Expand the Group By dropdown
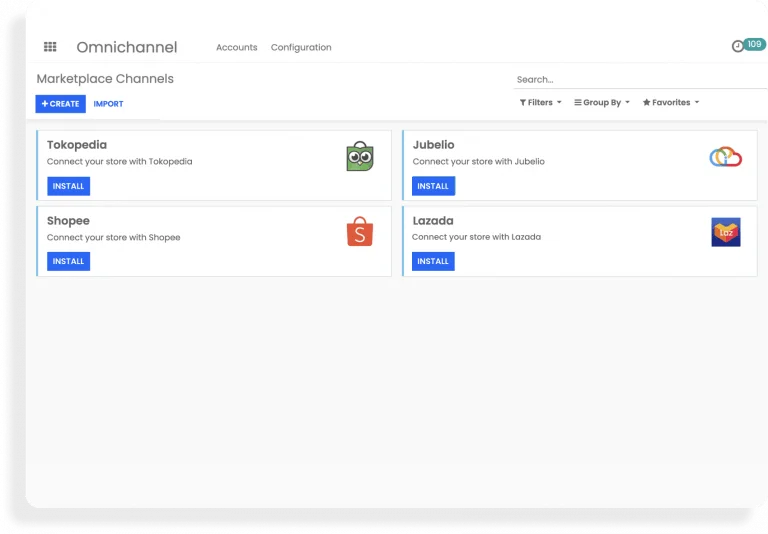This screenshot has width=768, height=534. coord(601,102)
